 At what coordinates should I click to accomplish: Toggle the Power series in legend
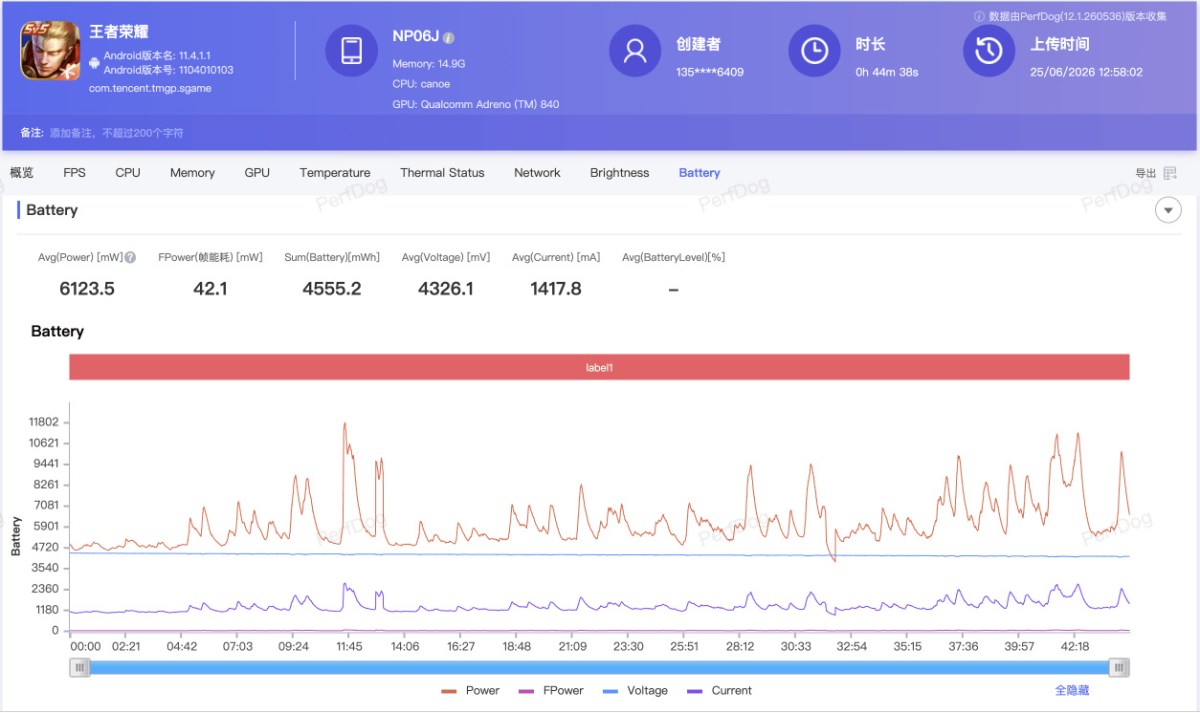[470, 690]
